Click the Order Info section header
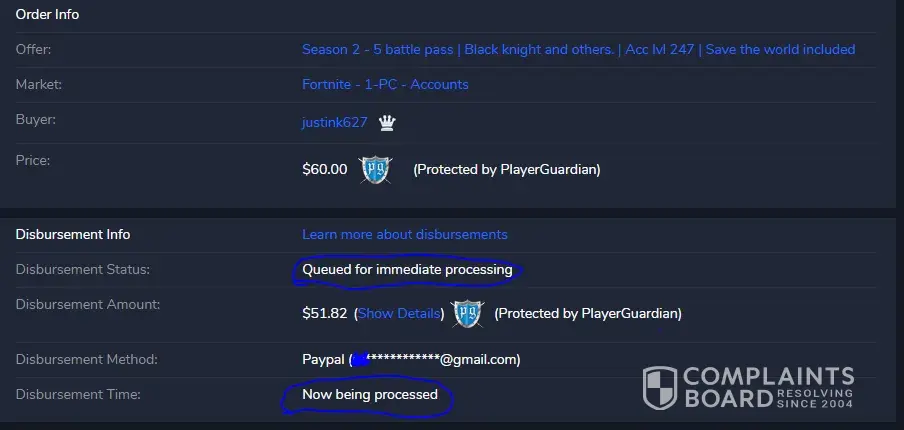Viewport: 904px width, 430px height. [x=47, y=14]
